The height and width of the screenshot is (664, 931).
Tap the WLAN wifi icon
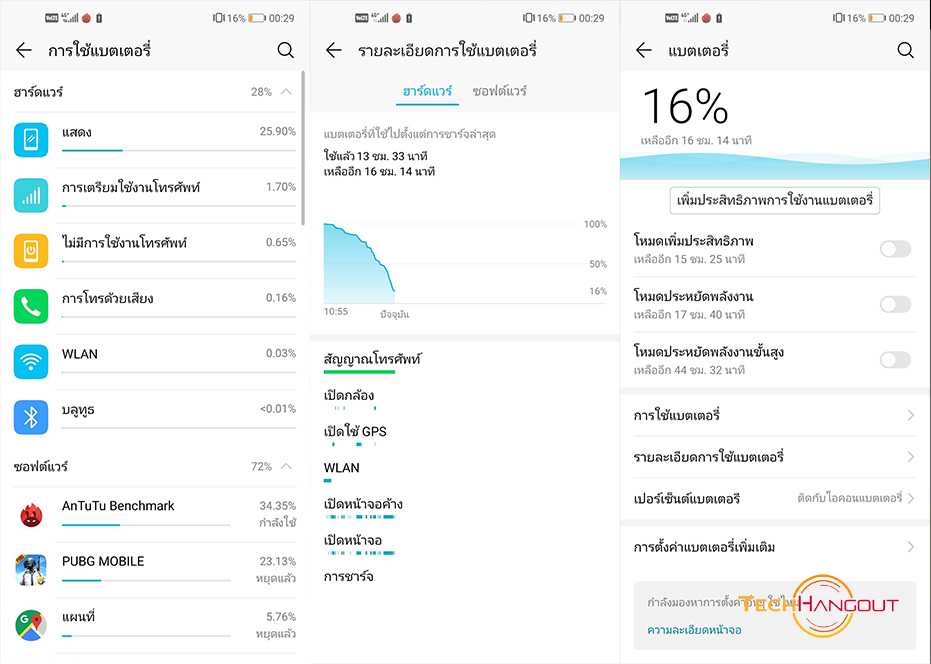(31, 361)
